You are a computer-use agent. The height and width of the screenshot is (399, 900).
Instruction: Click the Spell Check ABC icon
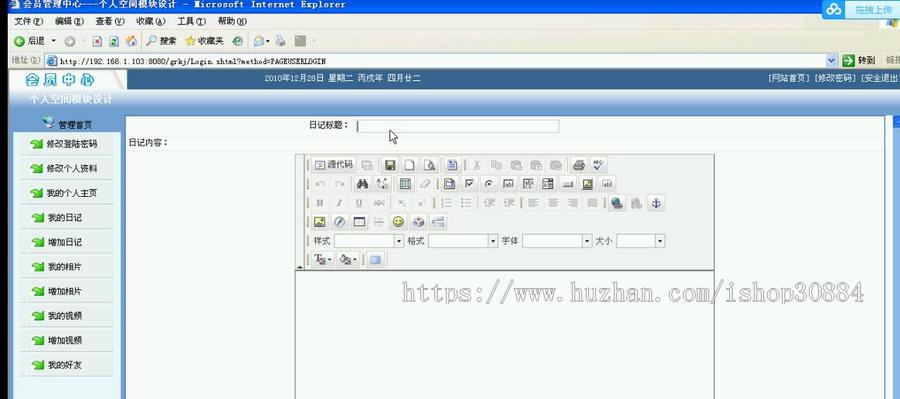[598, 165]
